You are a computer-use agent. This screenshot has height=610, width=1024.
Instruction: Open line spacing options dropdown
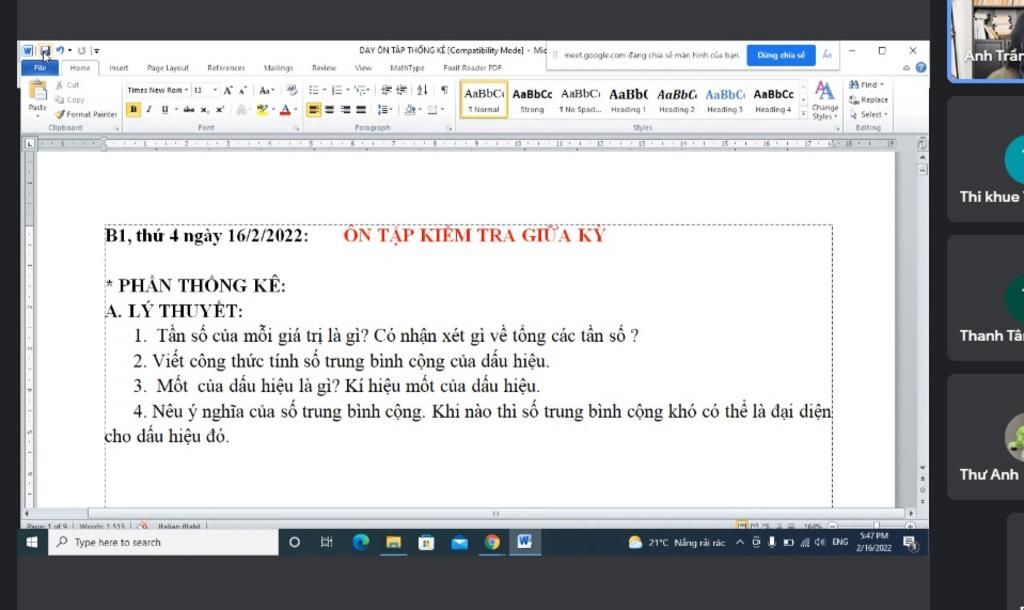point(385,110)
